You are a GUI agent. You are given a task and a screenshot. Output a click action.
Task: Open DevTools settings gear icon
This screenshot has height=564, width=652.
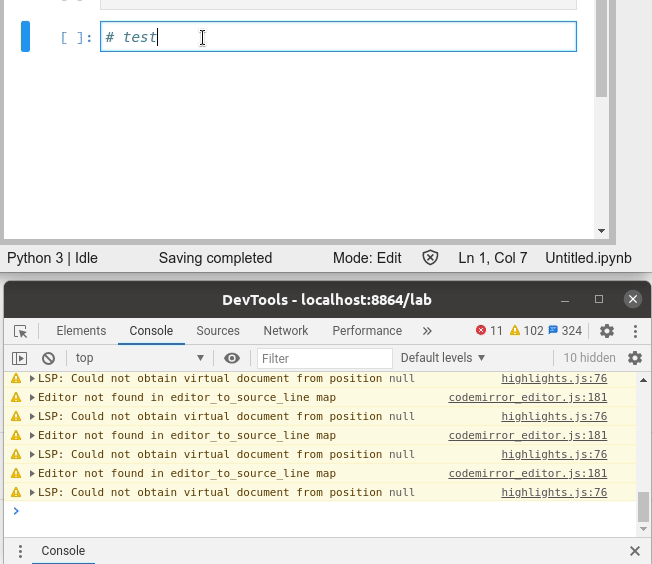pyautogui.click(x=607, y=331)
